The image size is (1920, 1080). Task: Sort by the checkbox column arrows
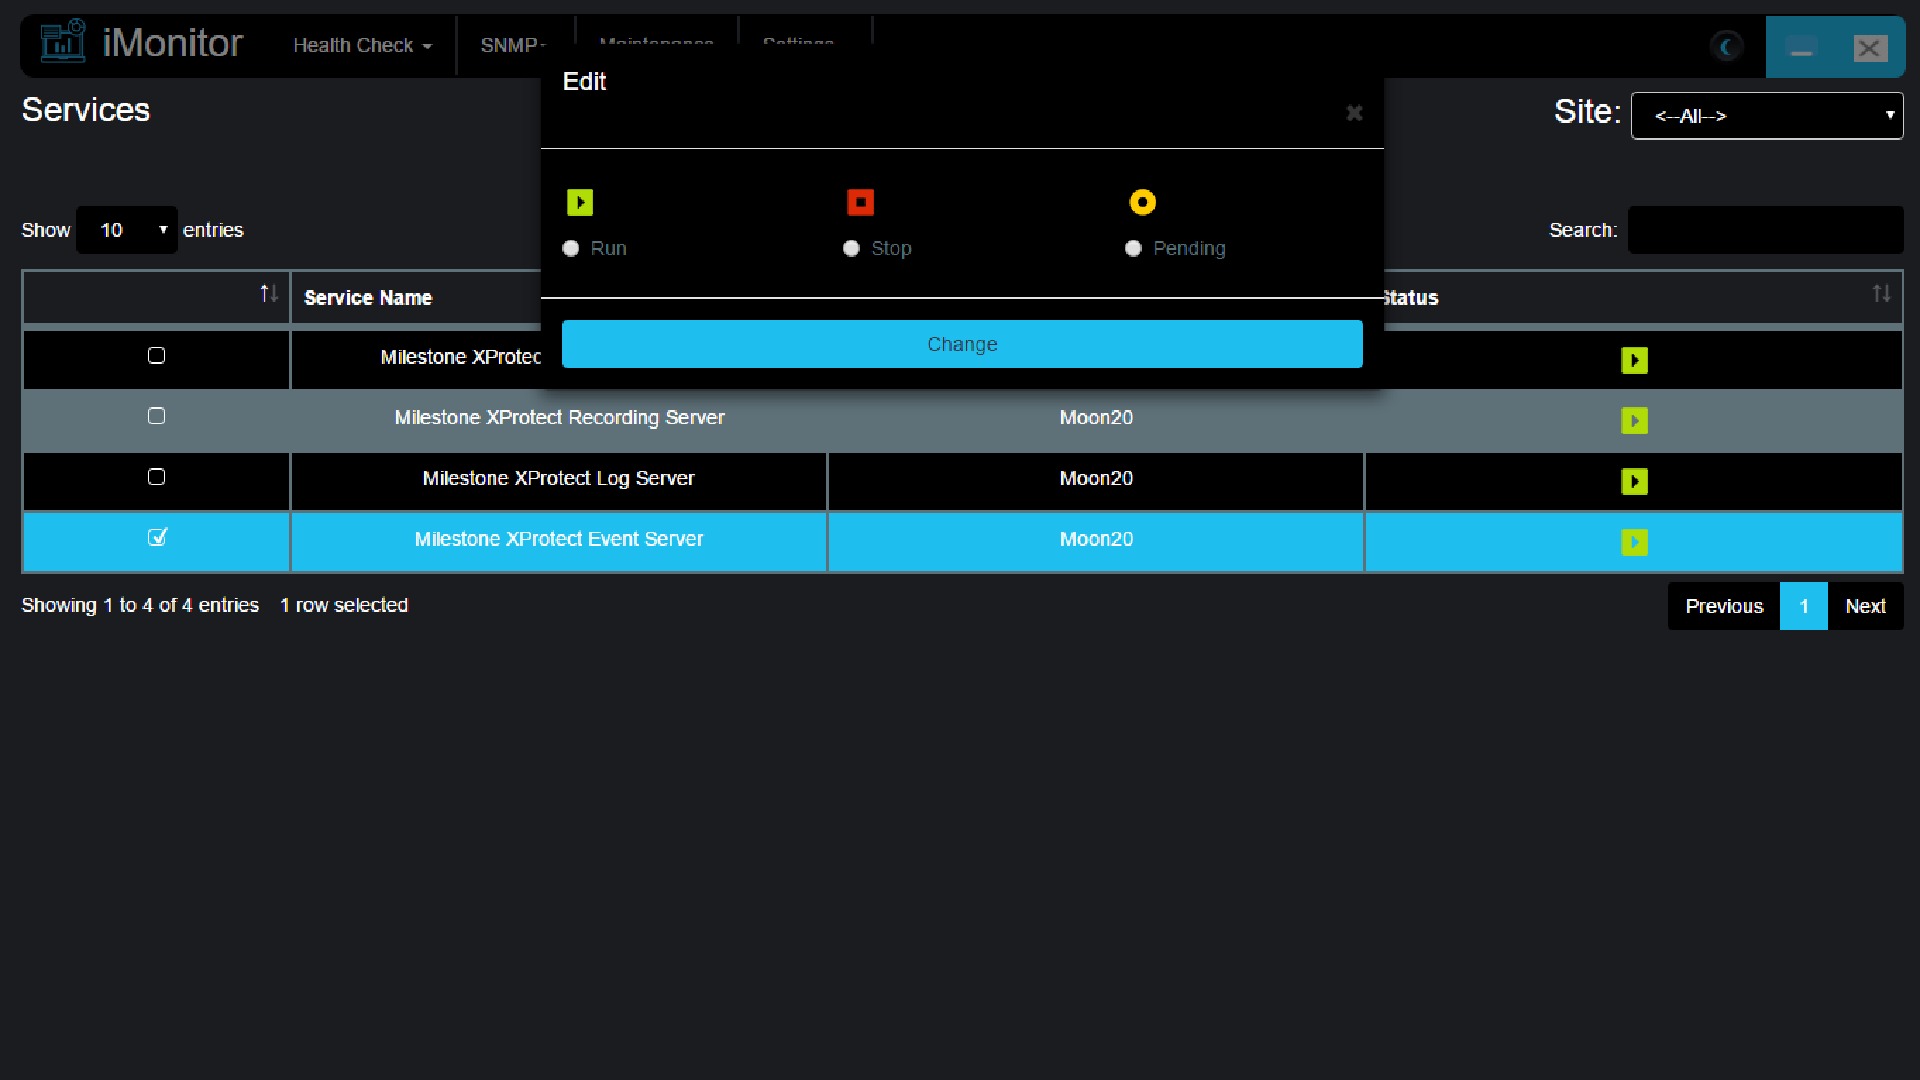point(269,294)
